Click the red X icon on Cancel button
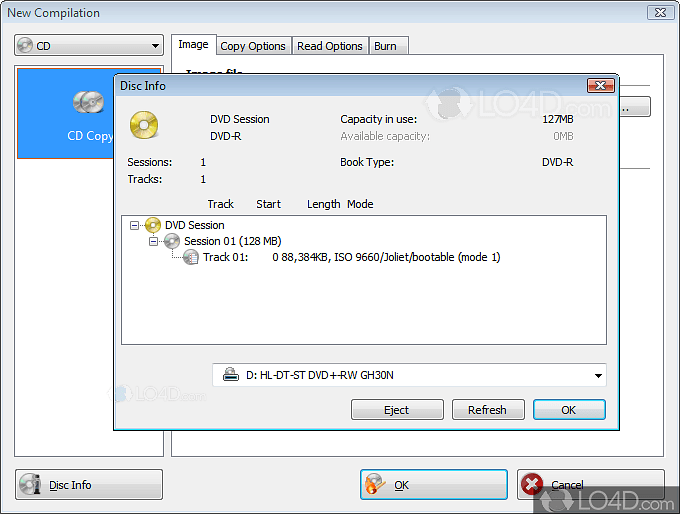The width and height of the screenshot is (680, 514). (532, 484)
